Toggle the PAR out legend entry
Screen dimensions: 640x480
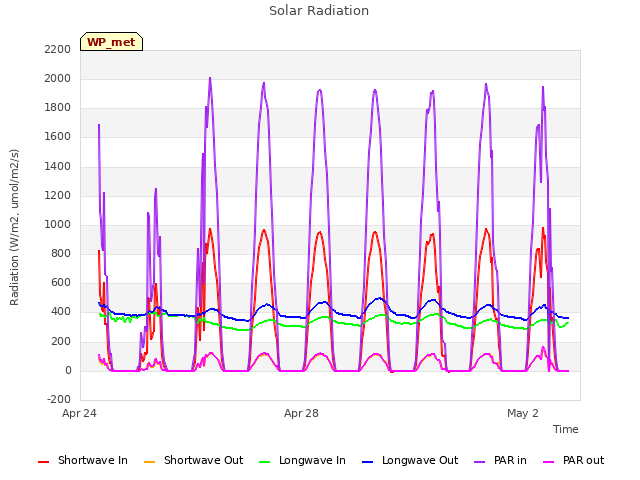pos(573,460)
